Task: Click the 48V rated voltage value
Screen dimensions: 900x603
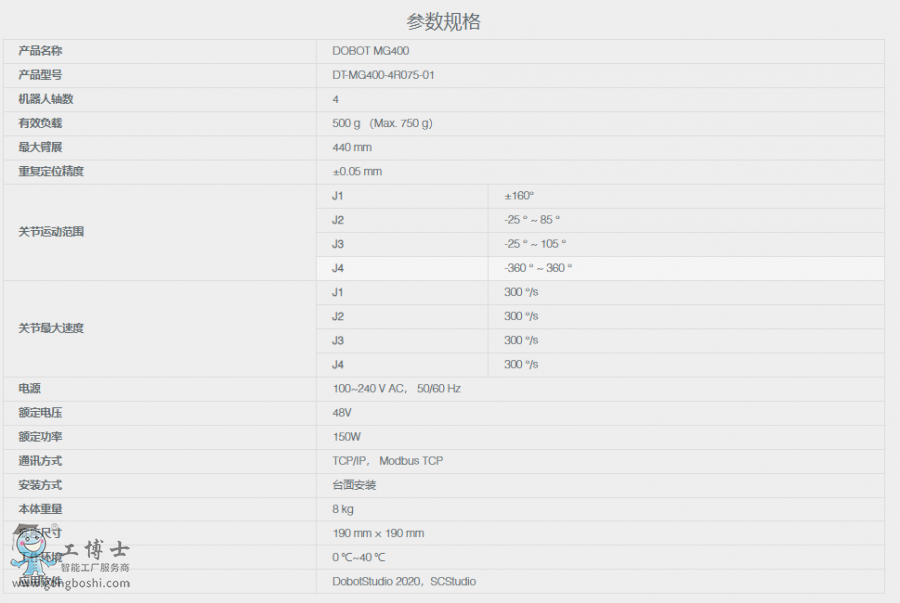Action: coord(342,413)
